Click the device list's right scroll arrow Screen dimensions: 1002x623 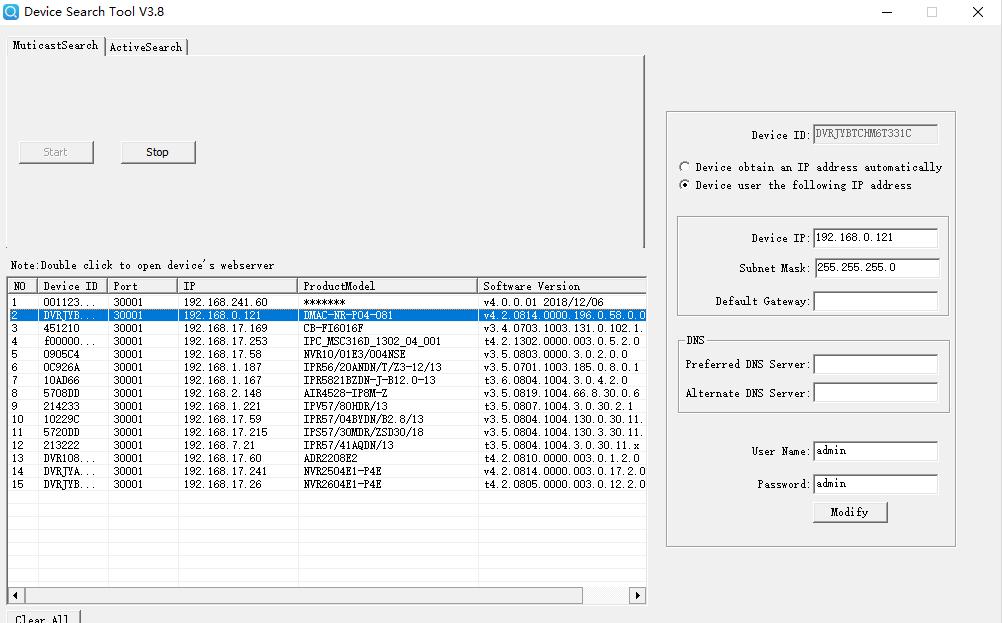(637, 595)
